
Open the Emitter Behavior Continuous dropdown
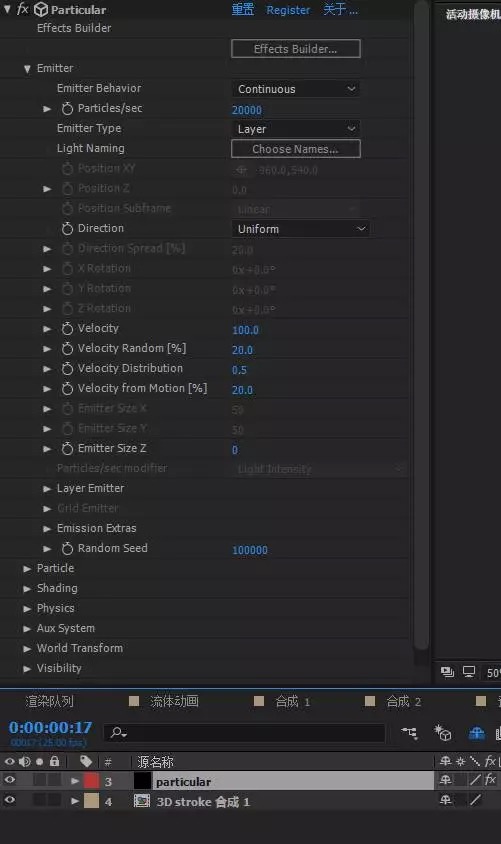pos(297,89)
